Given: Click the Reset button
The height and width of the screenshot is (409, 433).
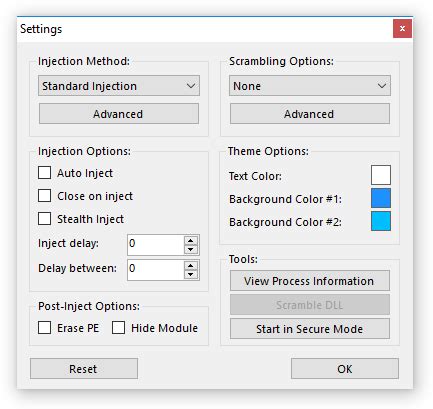Looking at the screenshot, I should [84, 369].
